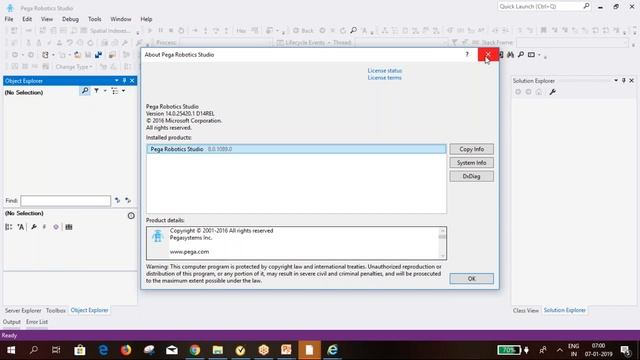Click the Quick Launch search magnifier

click(x=586, y=6)
